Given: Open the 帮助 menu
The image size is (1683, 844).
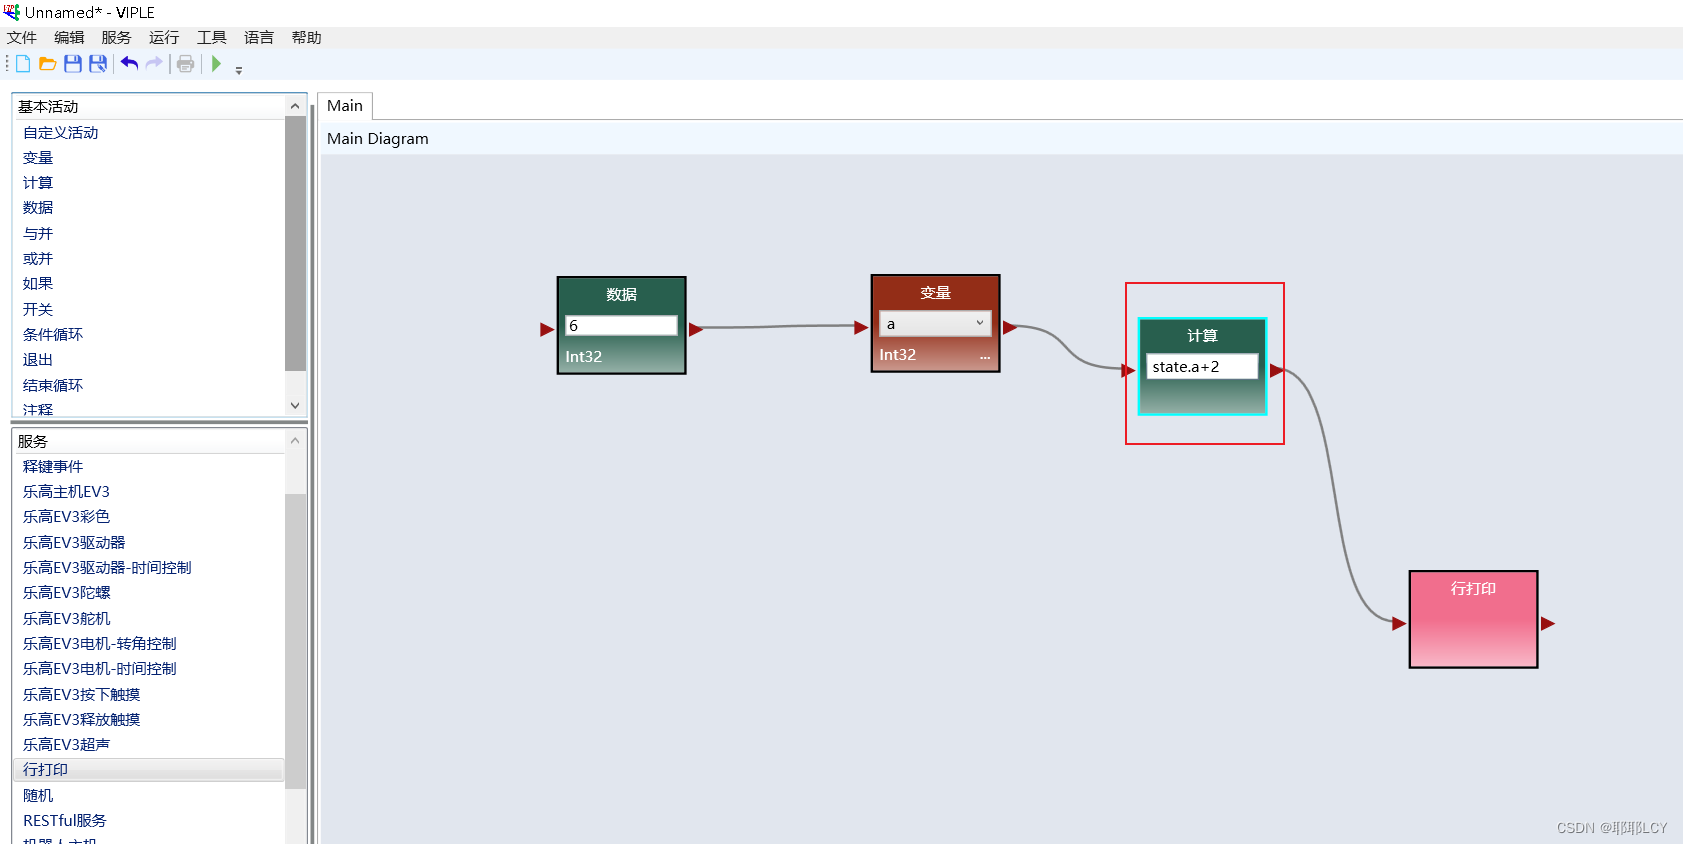Looking at the screenshot, I should pyautogui.click(x=307, y=38).
